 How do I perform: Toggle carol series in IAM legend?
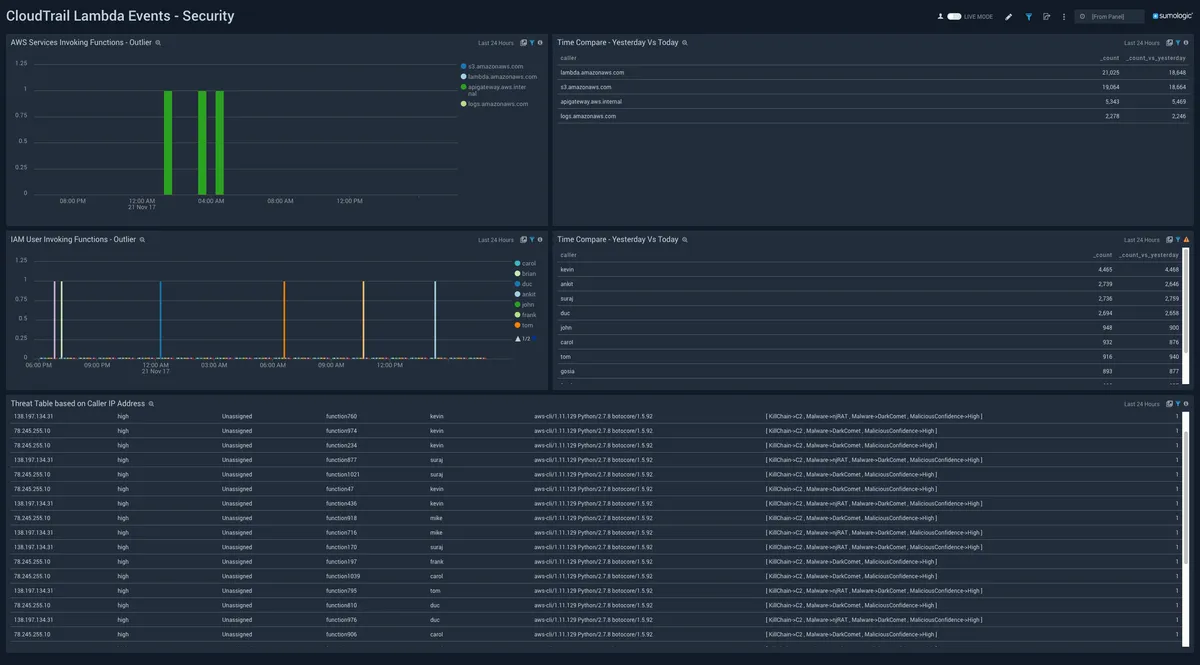tap(529, 263)
